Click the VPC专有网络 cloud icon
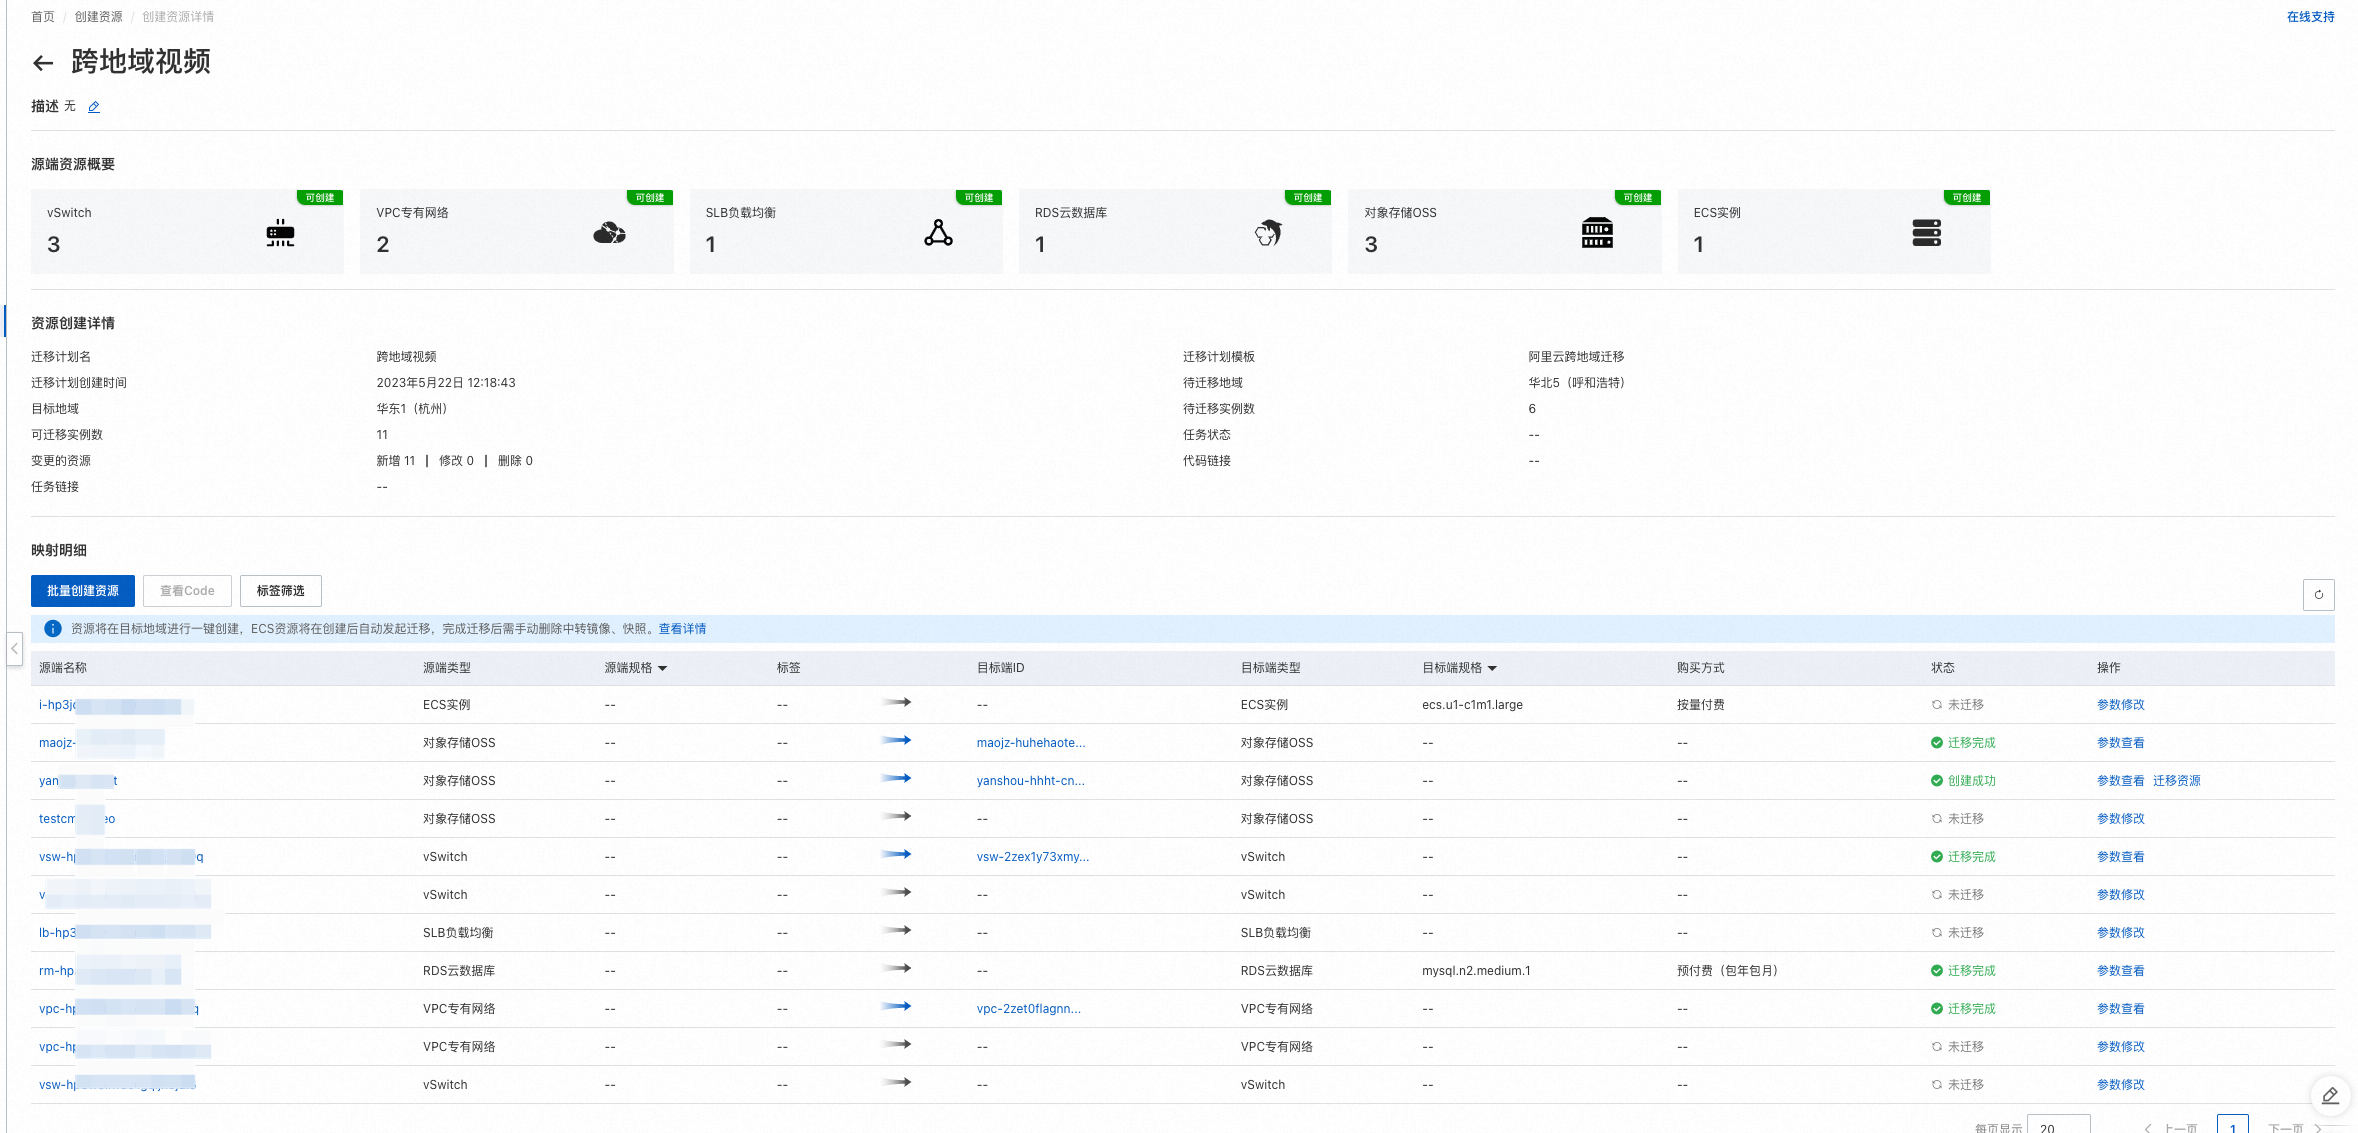This screenshot has height=1133, width=2358. point(609,233)
